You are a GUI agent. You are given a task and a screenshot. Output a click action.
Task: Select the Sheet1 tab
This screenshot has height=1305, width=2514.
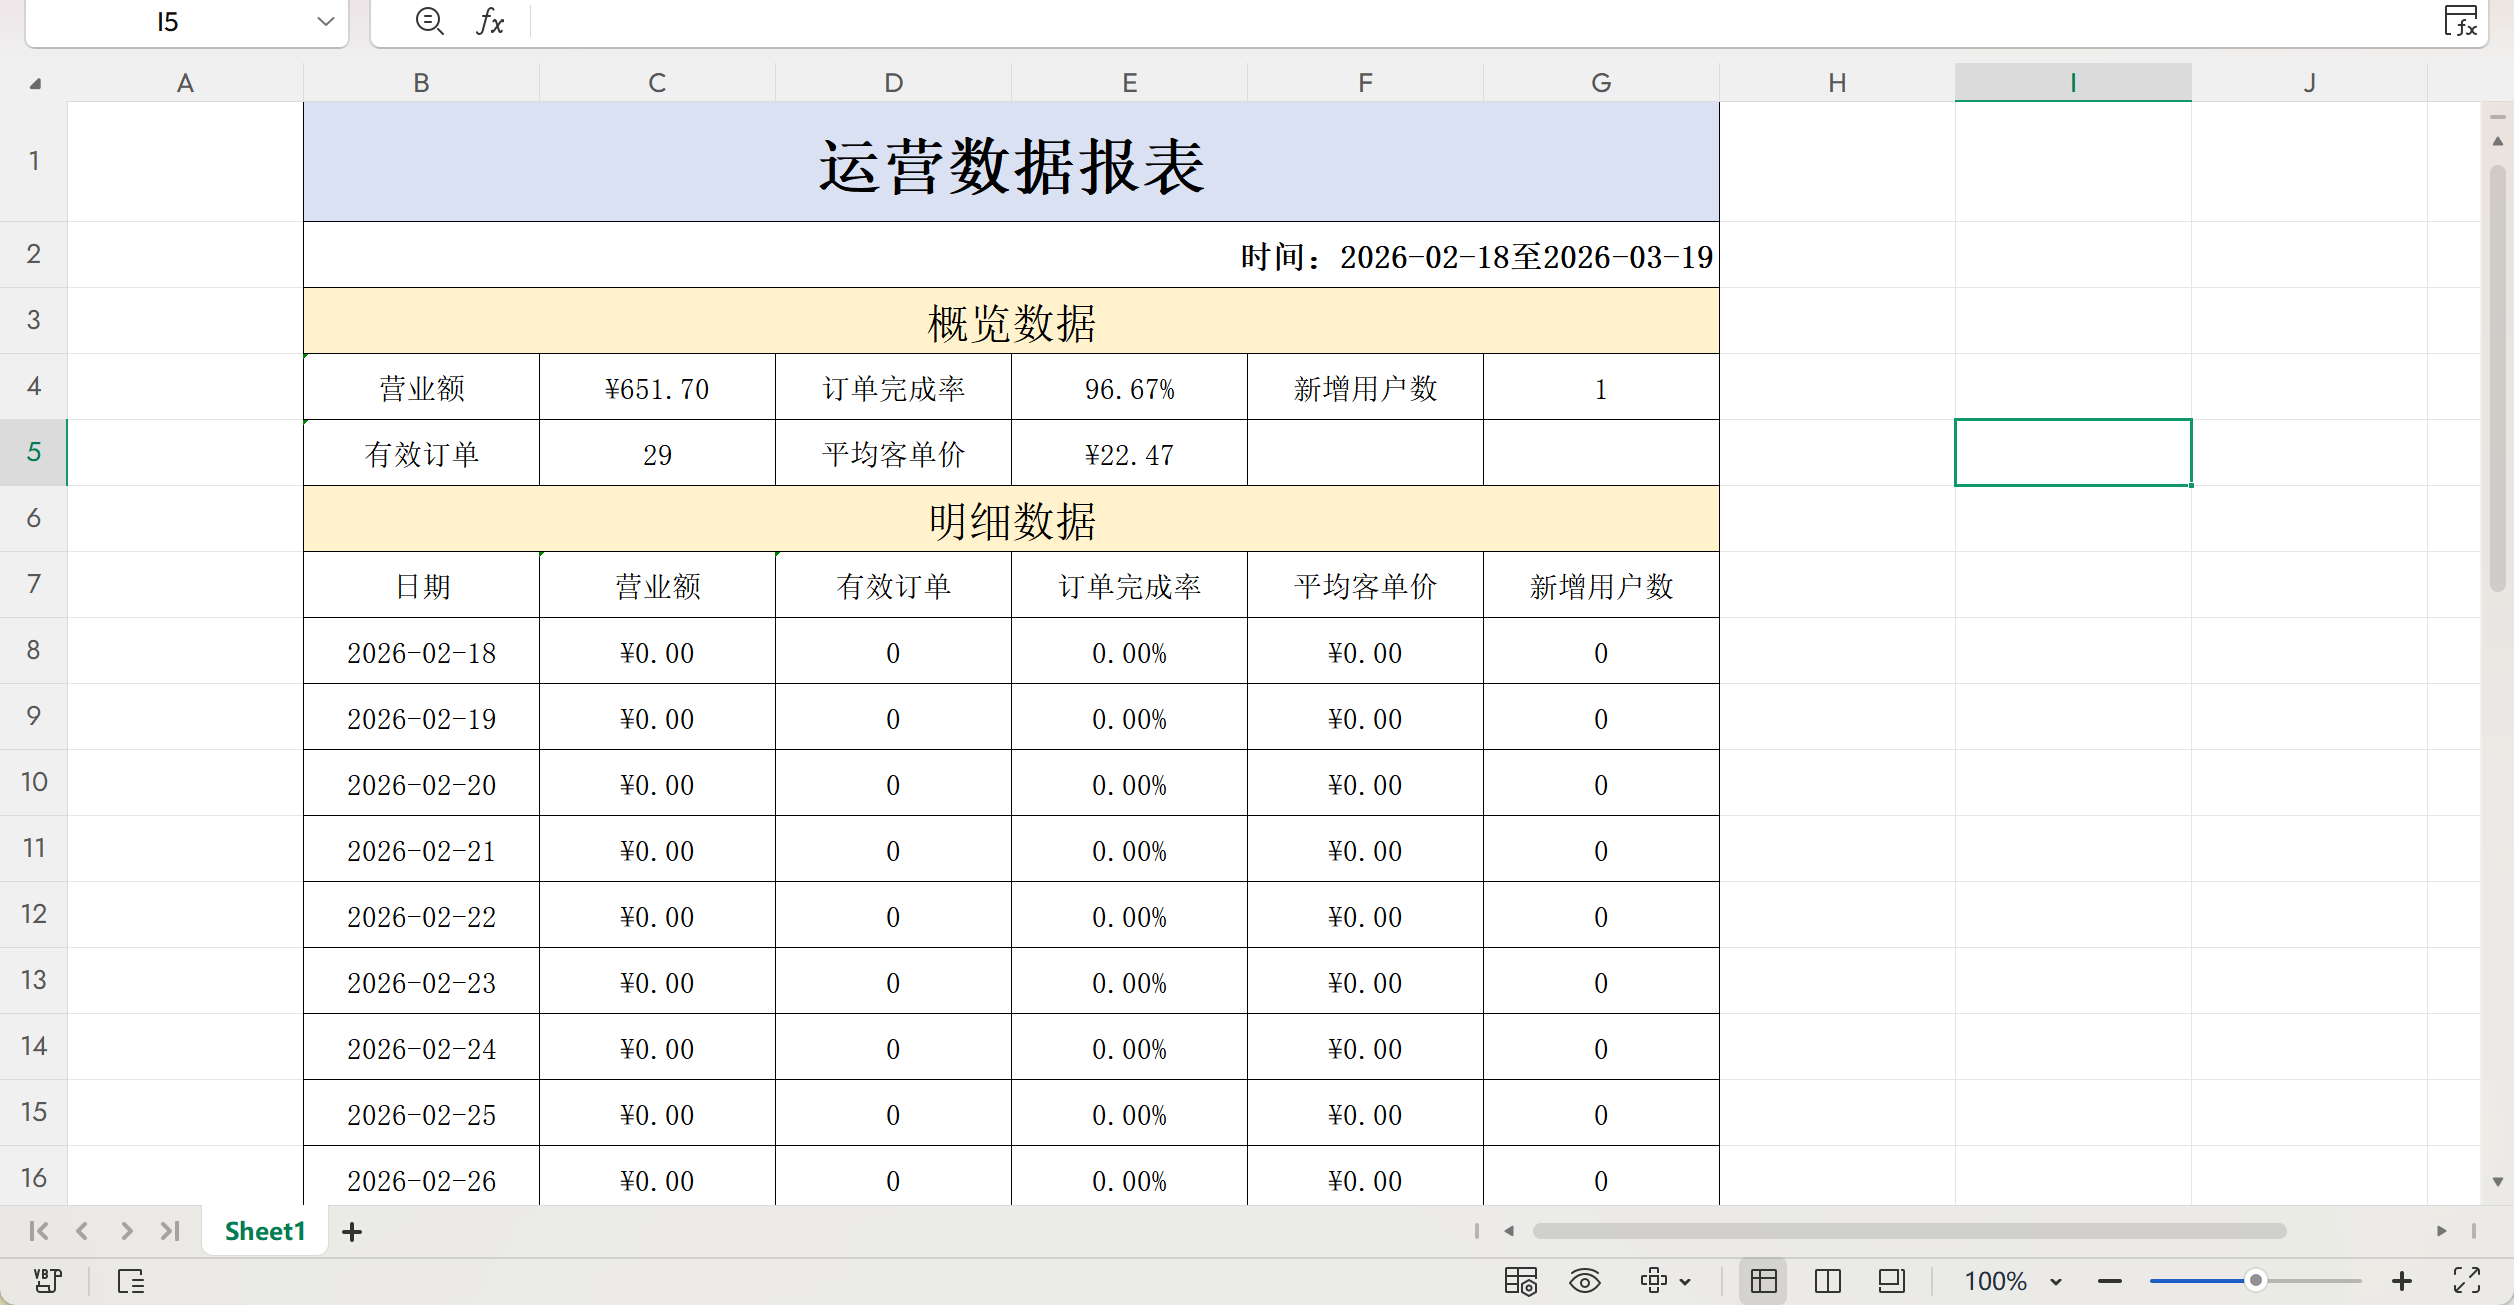pyautogui.click(x=265, y=1231)
